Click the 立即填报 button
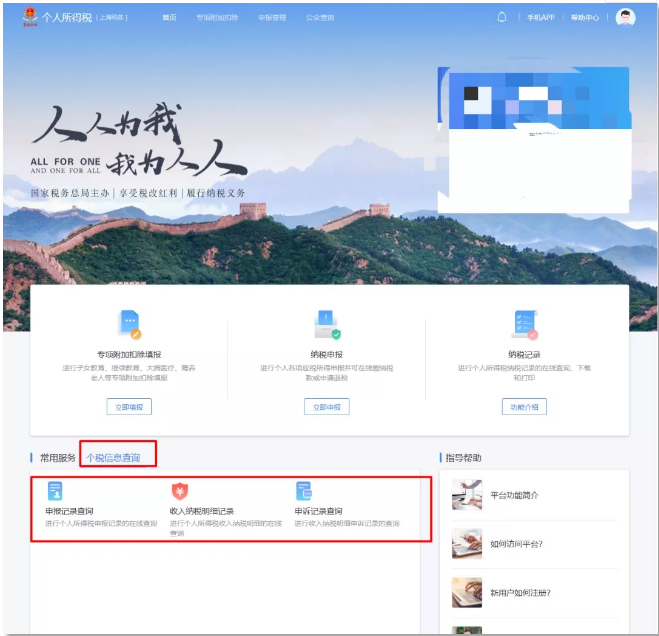Screen dimensions: 659x636 click(x=129, y=406)
